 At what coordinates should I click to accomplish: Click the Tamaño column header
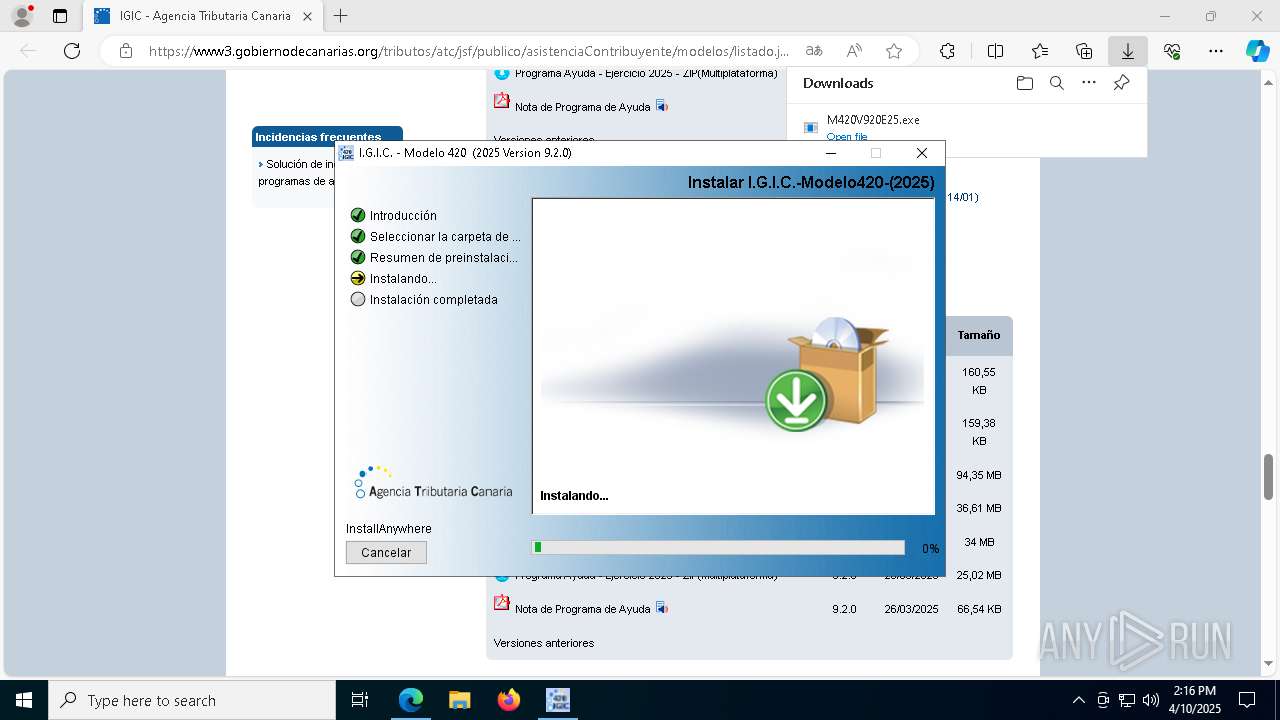pyautogui.click(x=979, y=336)
